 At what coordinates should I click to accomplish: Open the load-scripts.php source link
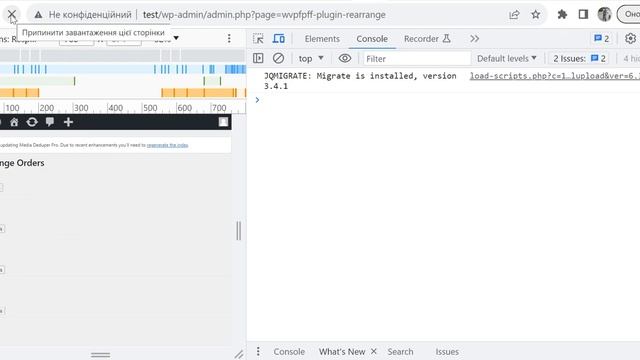click(x=554, y=76)
